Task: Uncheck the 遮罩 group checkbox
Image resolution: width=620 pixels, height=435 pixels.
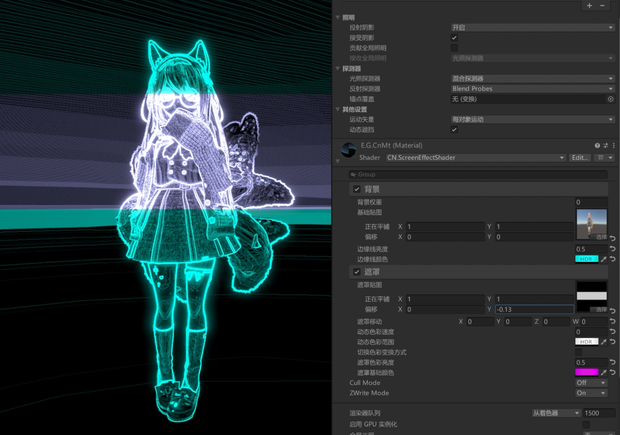Action: point(357,272)
